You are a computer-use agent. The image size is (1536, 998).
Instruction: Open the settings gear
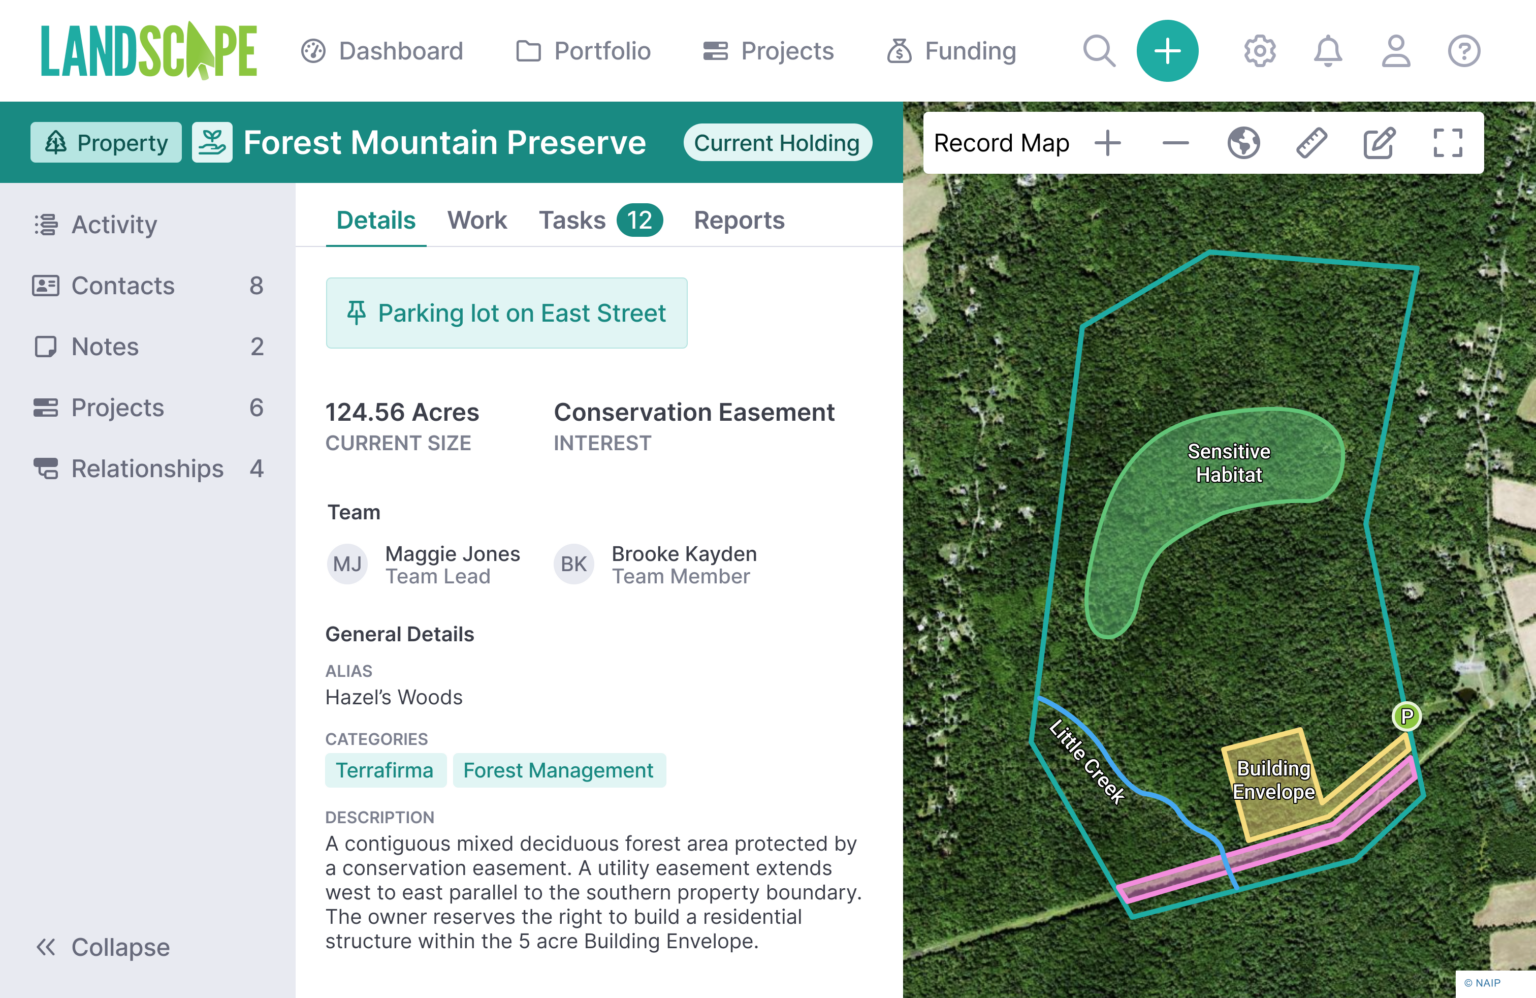1259,51
